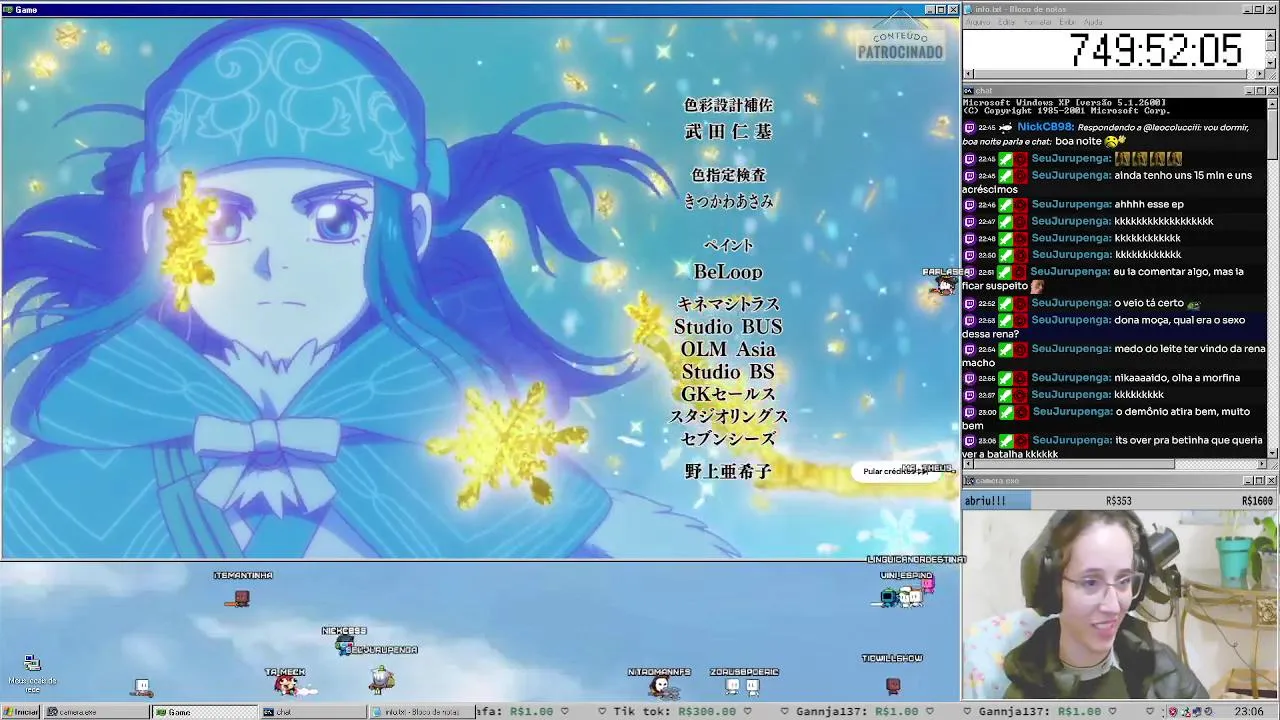Click purple badge beside NickCB98 message
The width and height of the screenshot is (1280, 720).
click(x=969, y=128)
